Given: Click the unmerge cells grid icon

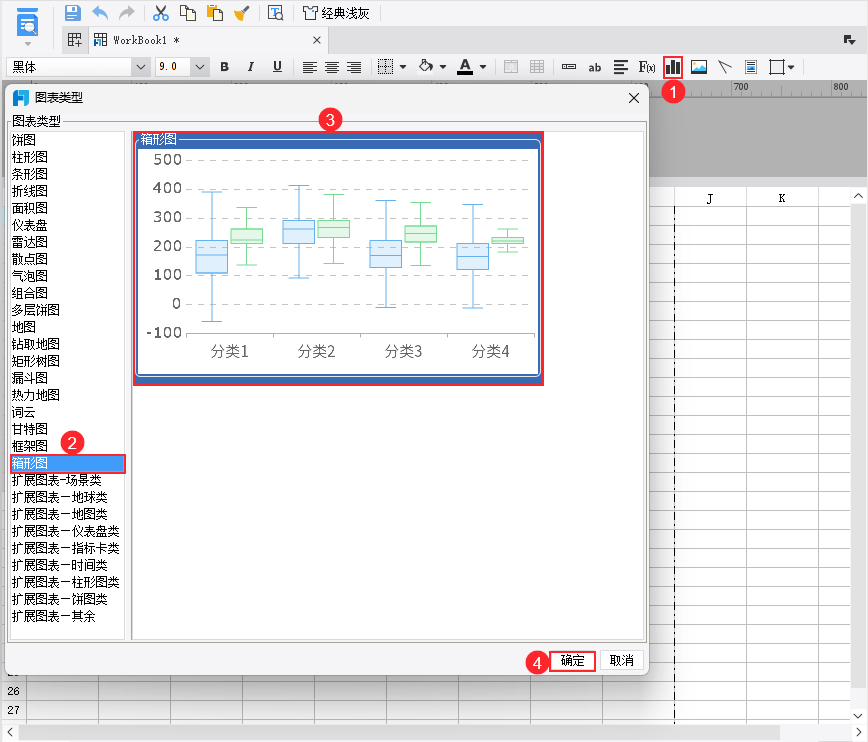Looking at the screenshot, I should pyautogui.click(x=537, y=67).
